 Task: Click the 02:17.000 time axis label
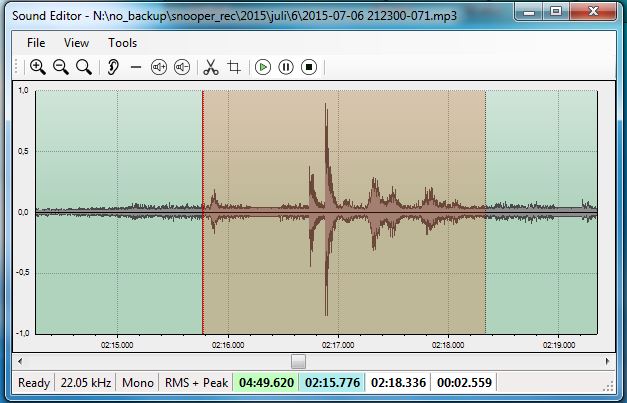(338, 345)
